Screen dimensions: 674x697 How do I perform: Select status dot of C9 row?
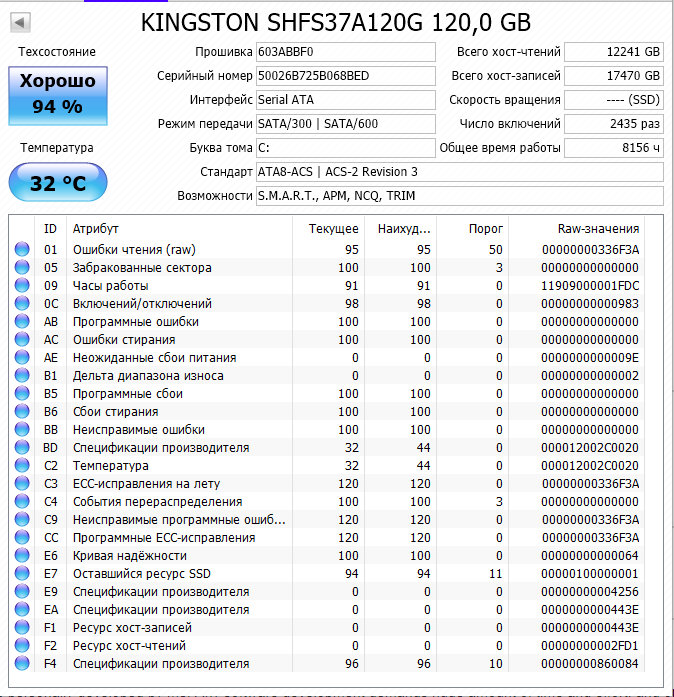pos(22,519)
